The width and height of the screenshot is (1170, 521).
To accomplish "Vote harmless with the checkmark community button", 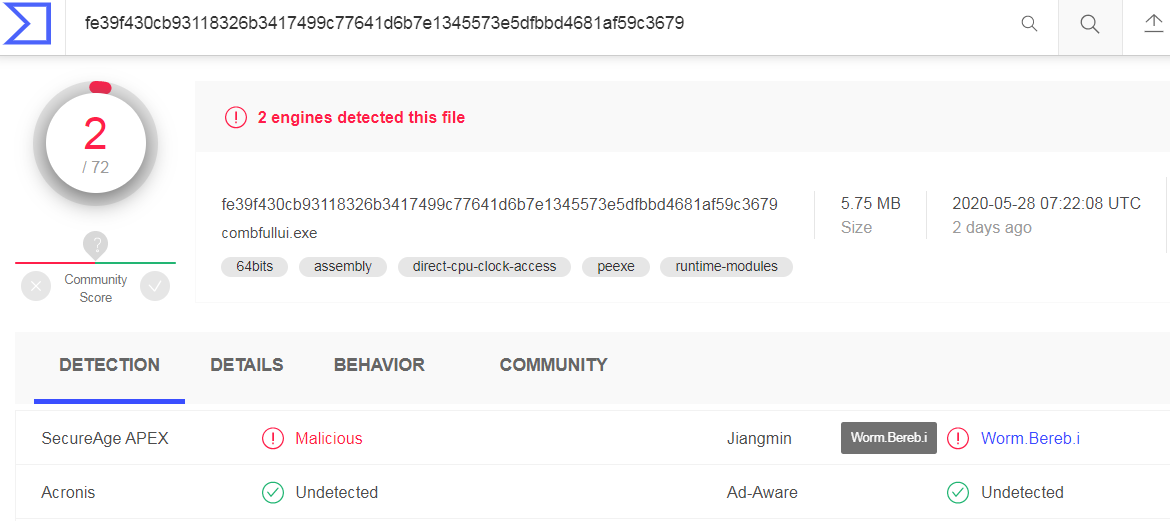I will pos(155,286).
